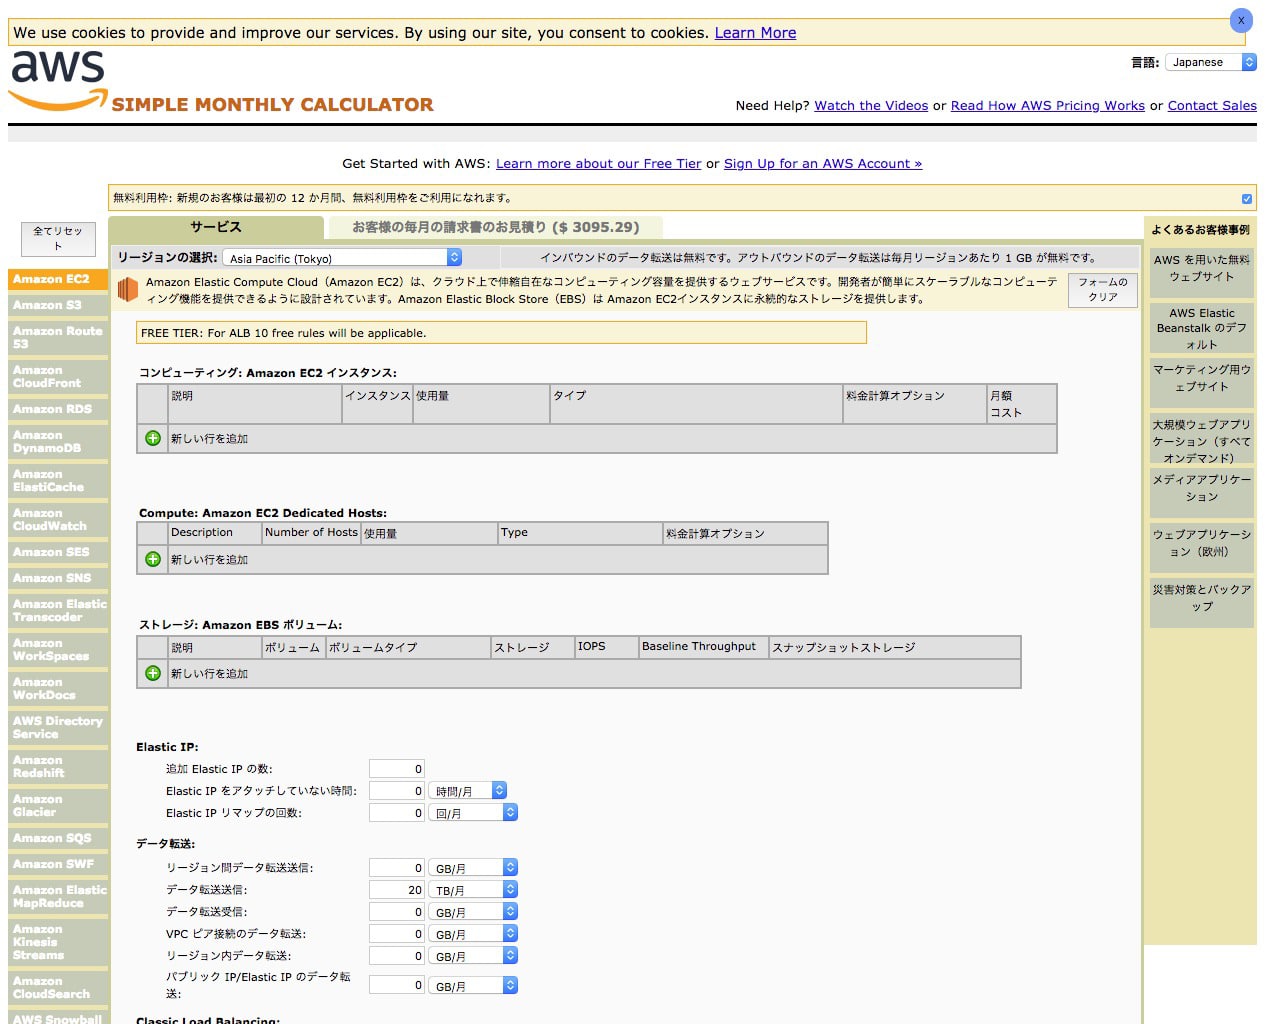Select Amazon CloudWatch in sidebar

[58, 519]
